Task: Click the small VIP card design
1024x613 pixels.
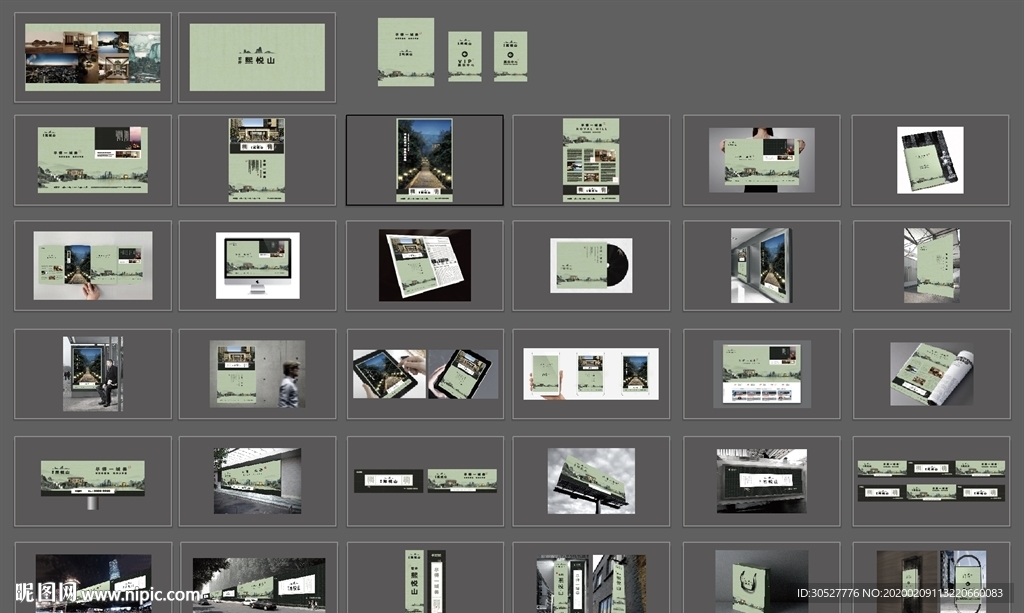Action: tap(464, 56)
